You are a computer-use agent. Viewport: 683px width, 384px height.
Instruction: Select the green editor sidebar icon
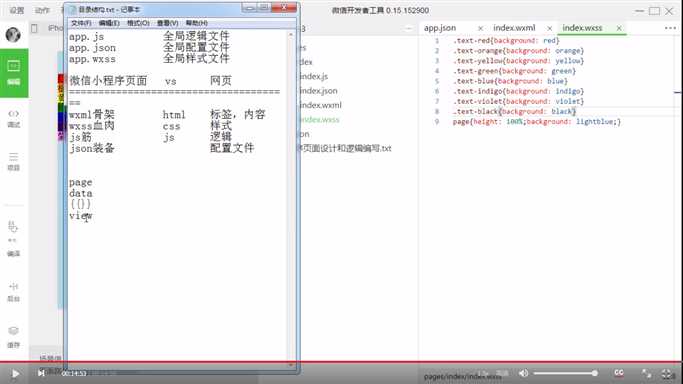[14, 73]
